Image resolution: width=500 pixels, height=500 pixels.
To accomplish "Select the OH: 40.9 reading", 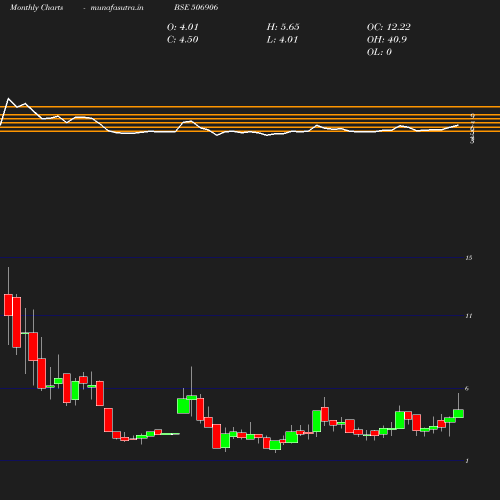I will (387, 40).
